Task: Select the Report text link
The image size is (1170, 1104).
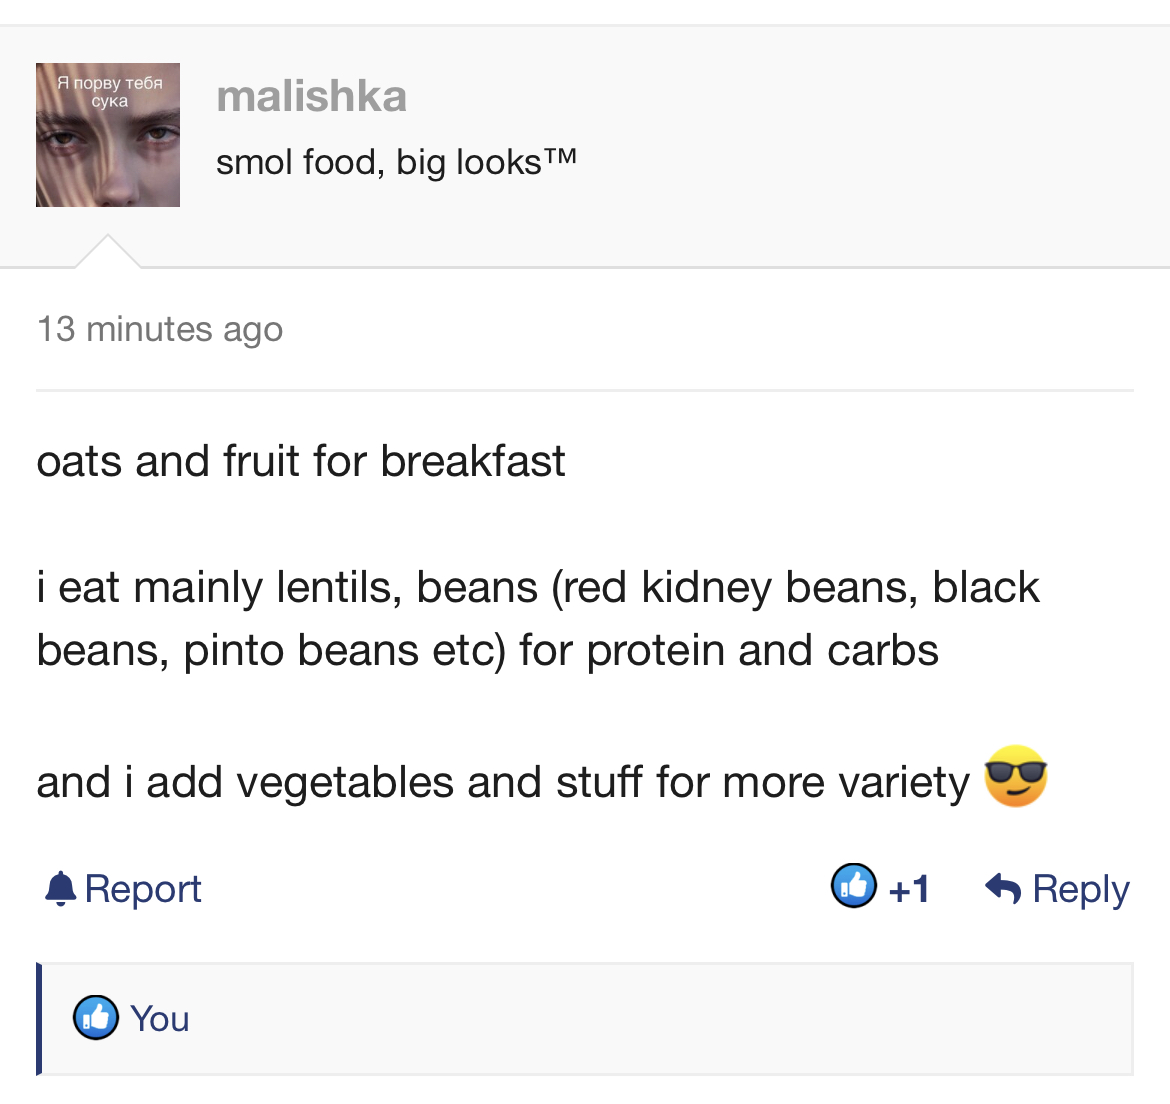Action: click(143, 888)
